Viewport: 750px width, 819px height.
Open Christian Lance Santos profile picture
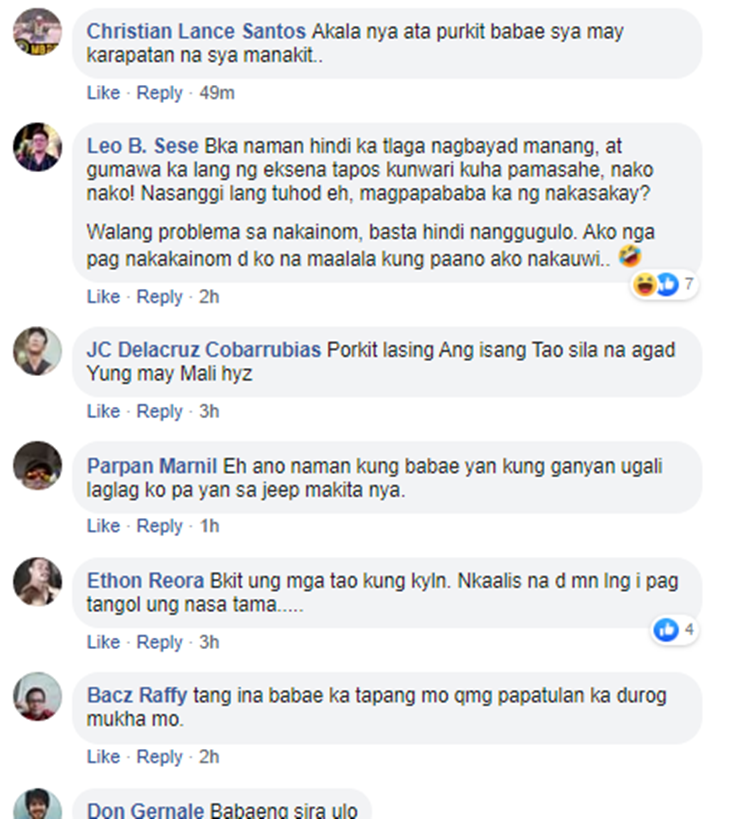click(x=38, y=31)
